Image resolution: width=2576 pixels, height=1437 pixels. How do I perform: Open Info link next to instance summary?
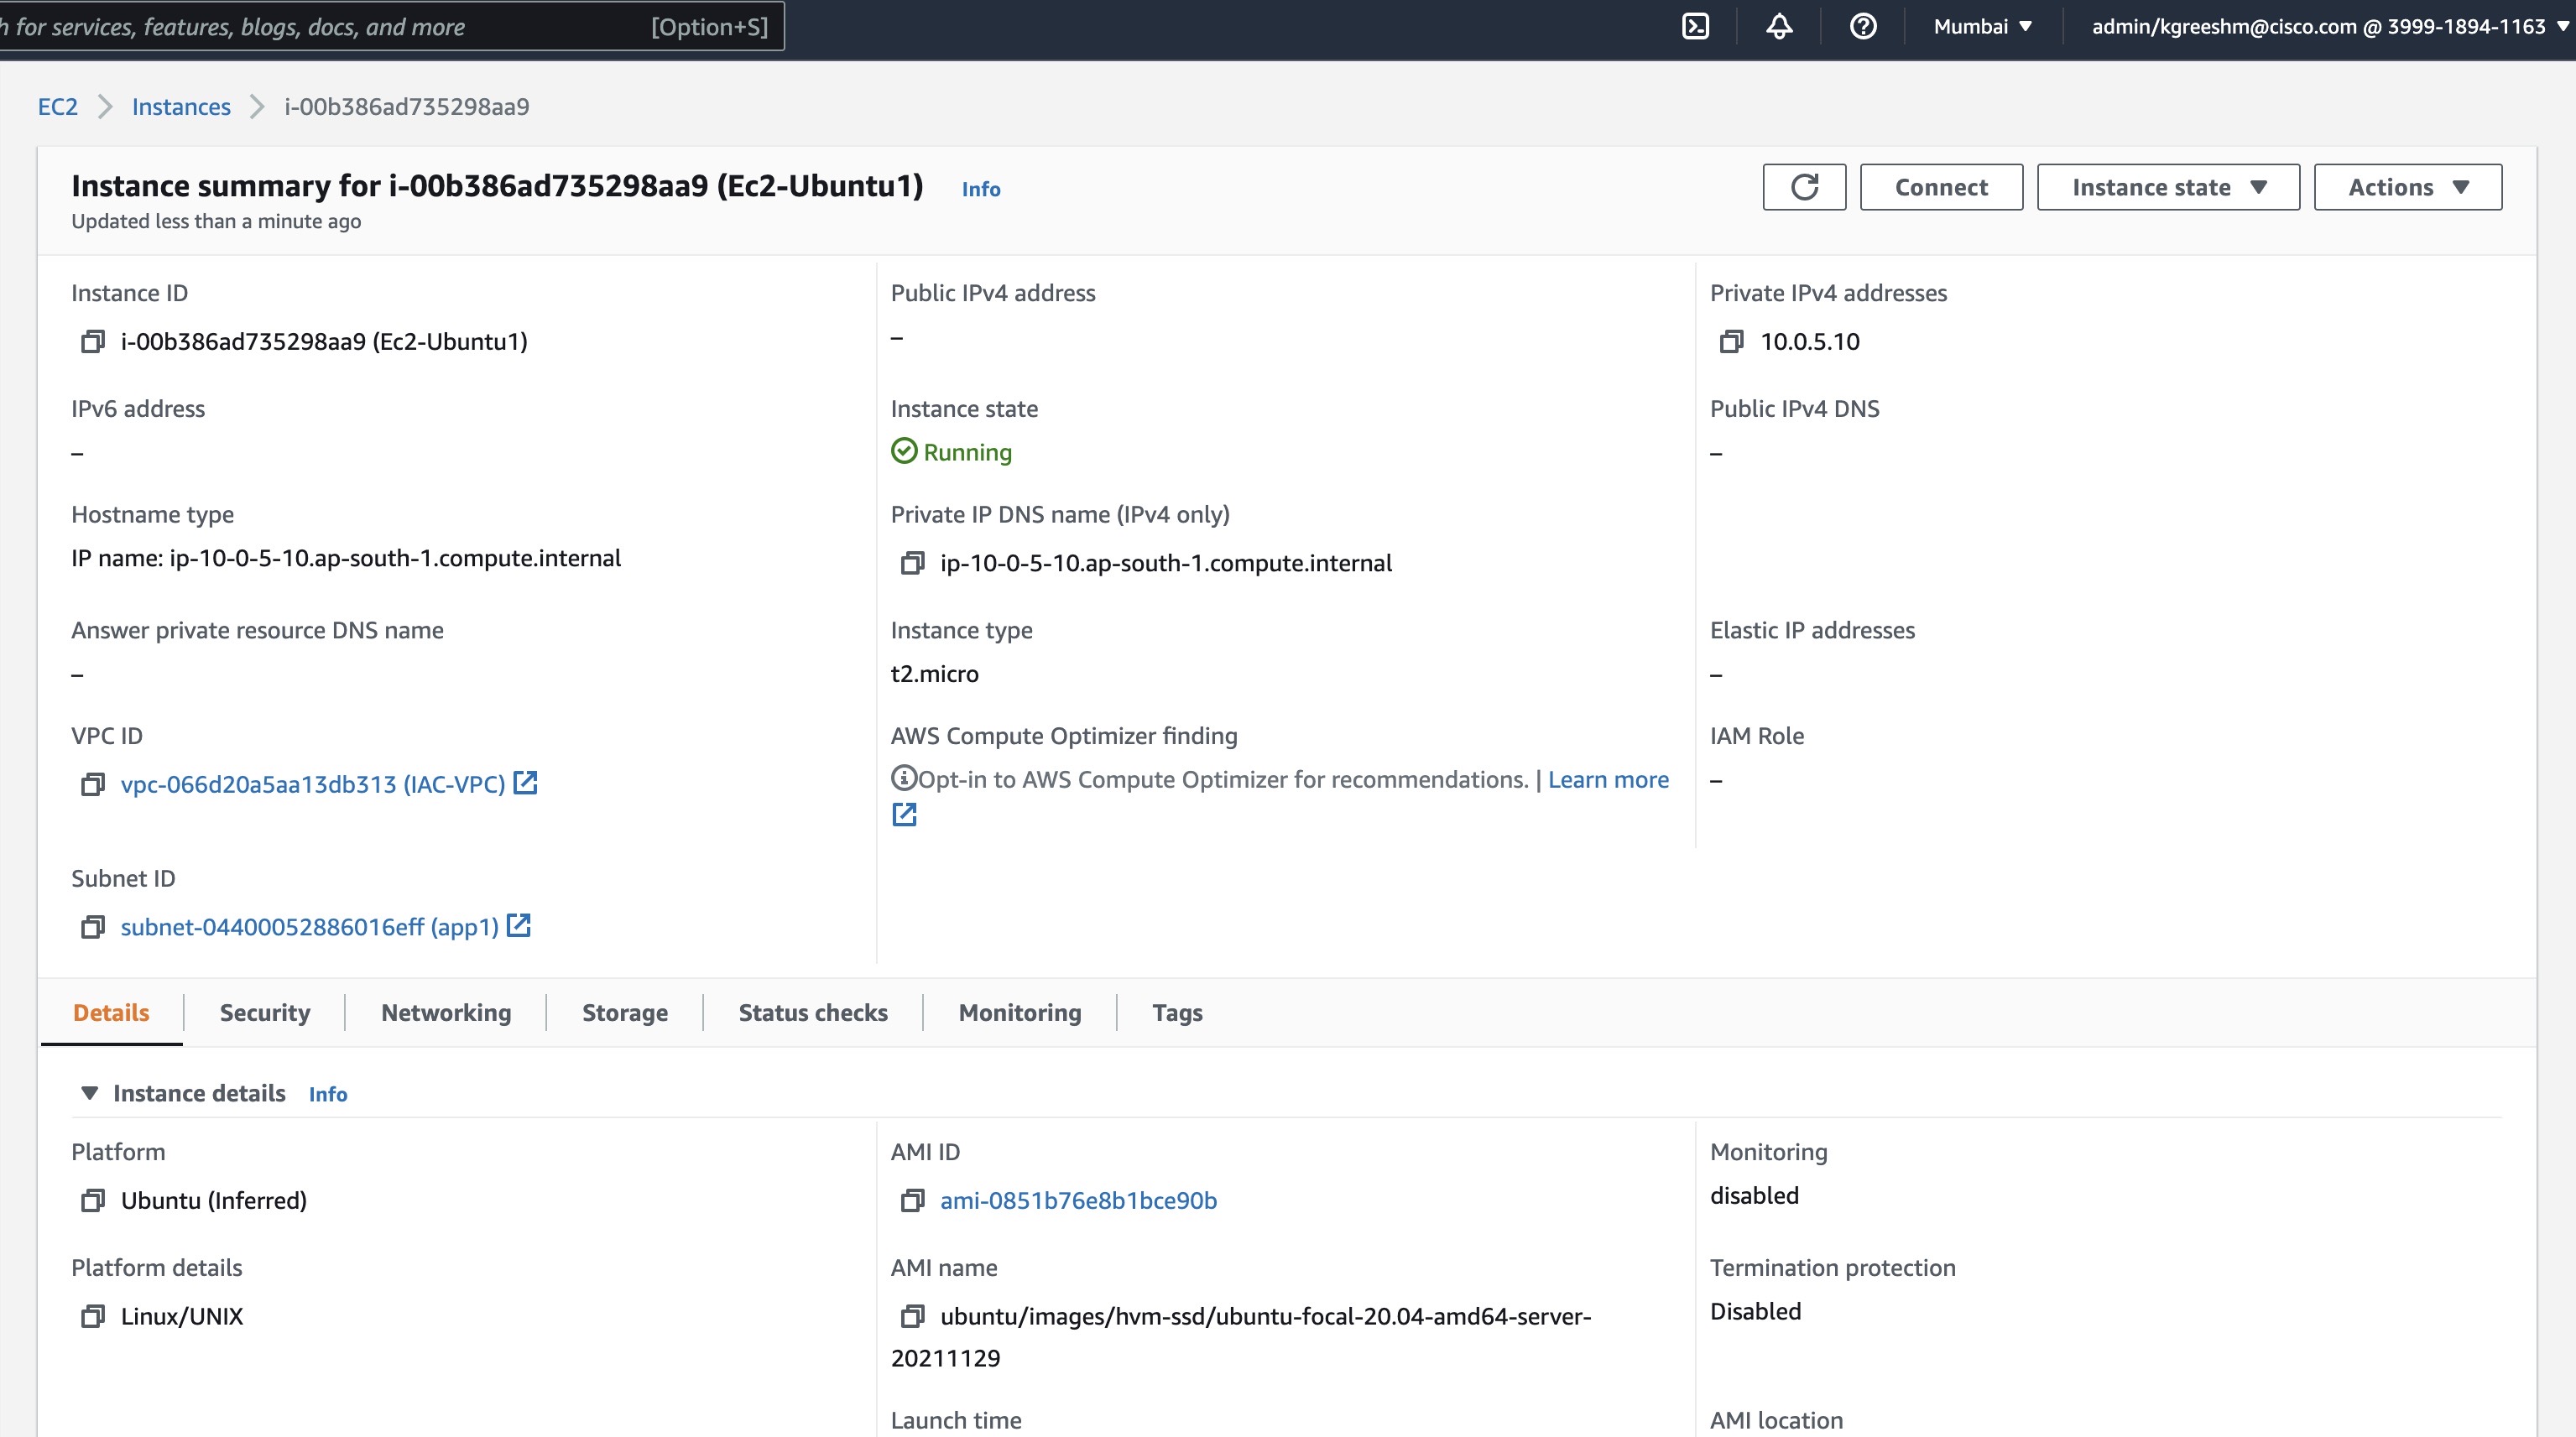981,189
